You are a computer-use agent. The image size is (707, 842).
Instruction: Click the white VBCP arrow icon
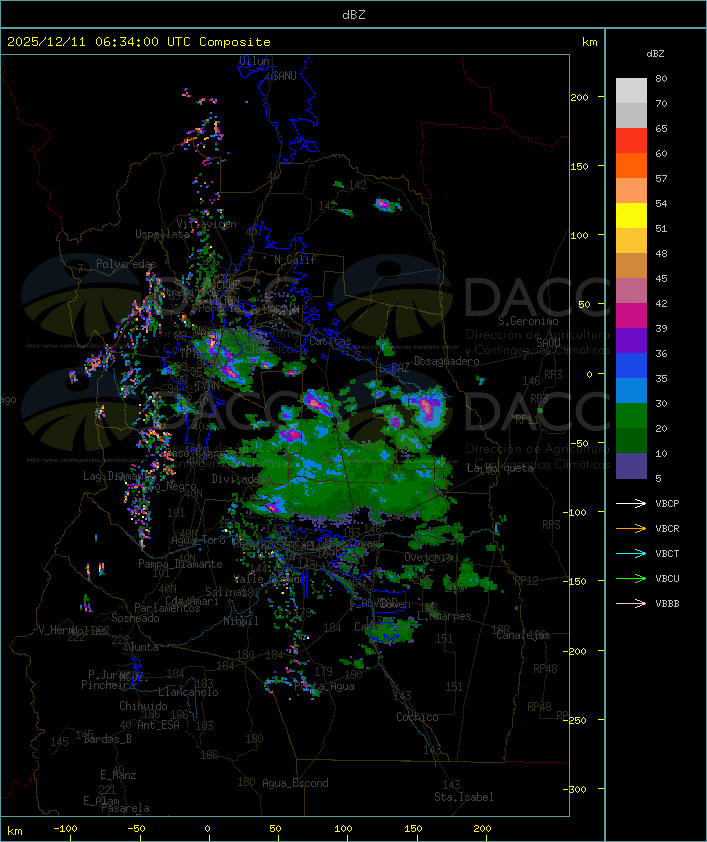(631, 503)
